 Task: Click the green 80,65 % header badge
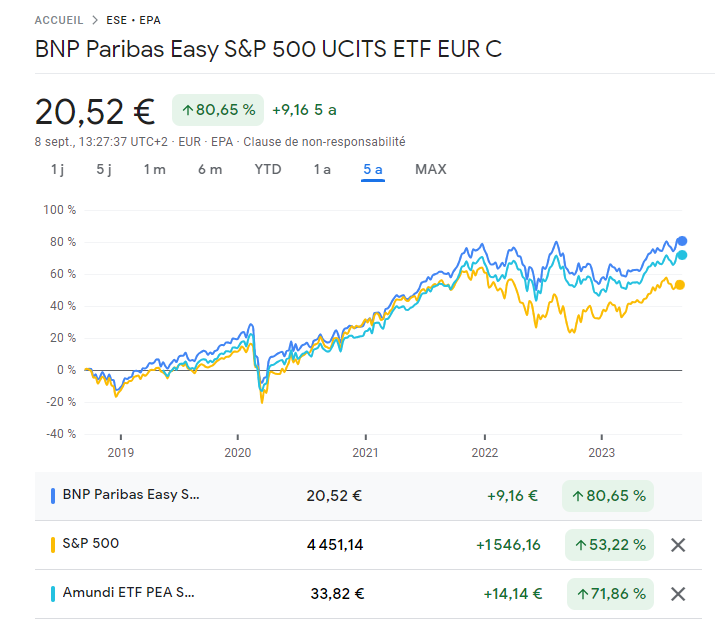point(218,109)
